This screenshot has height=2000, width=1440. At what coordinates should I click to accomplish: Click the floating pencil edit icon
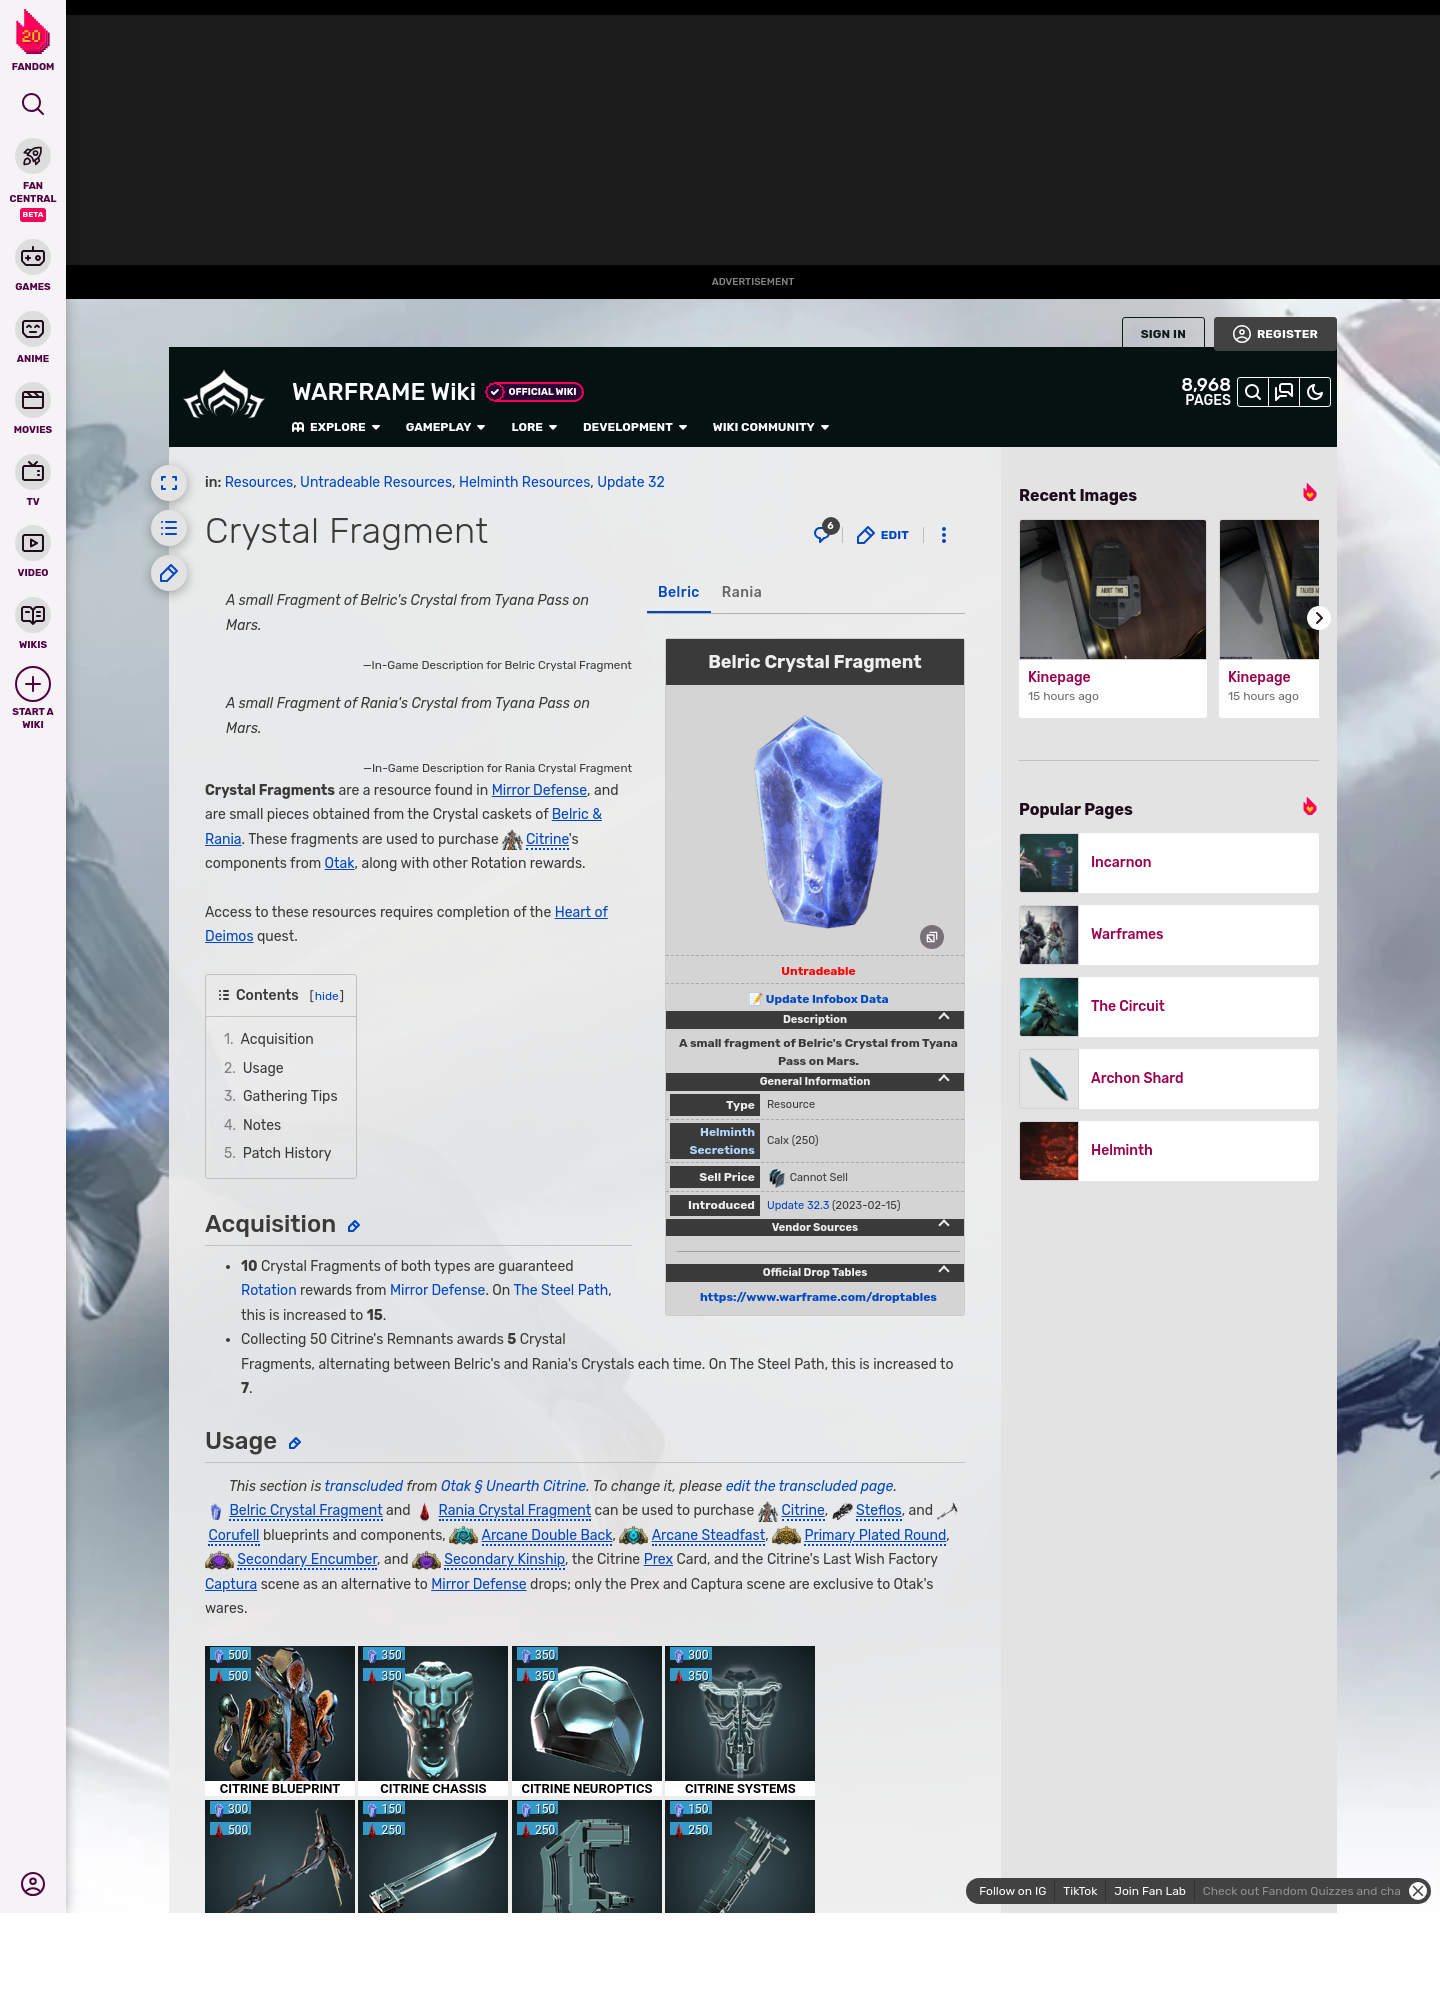169,573
